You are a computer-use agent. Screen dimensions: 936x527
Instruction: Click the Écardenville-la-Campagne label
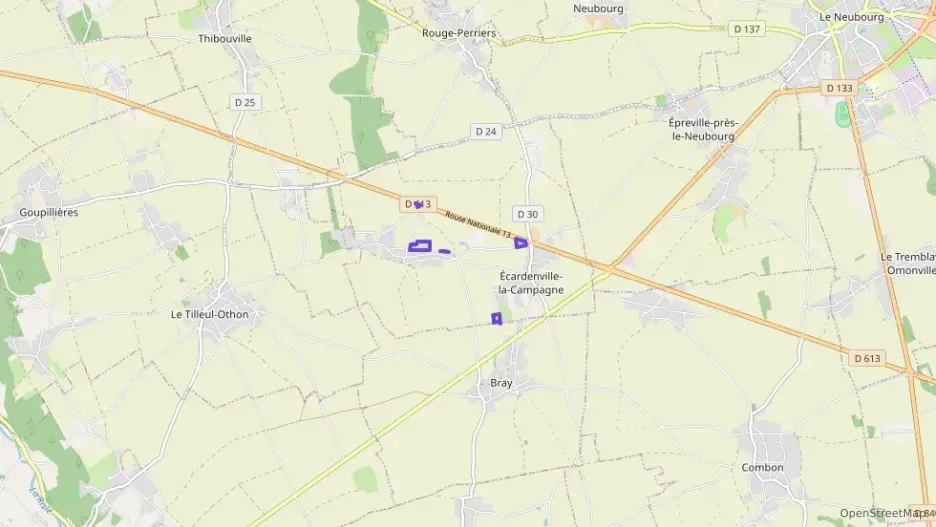tap(531, 283)
